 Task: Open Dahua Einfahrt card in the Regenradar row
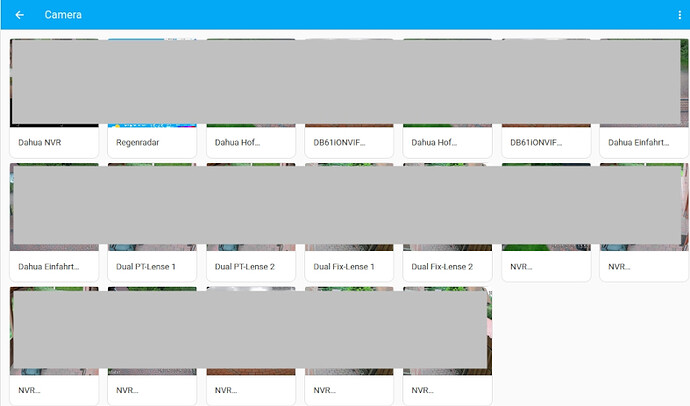(x=644, y=98)
